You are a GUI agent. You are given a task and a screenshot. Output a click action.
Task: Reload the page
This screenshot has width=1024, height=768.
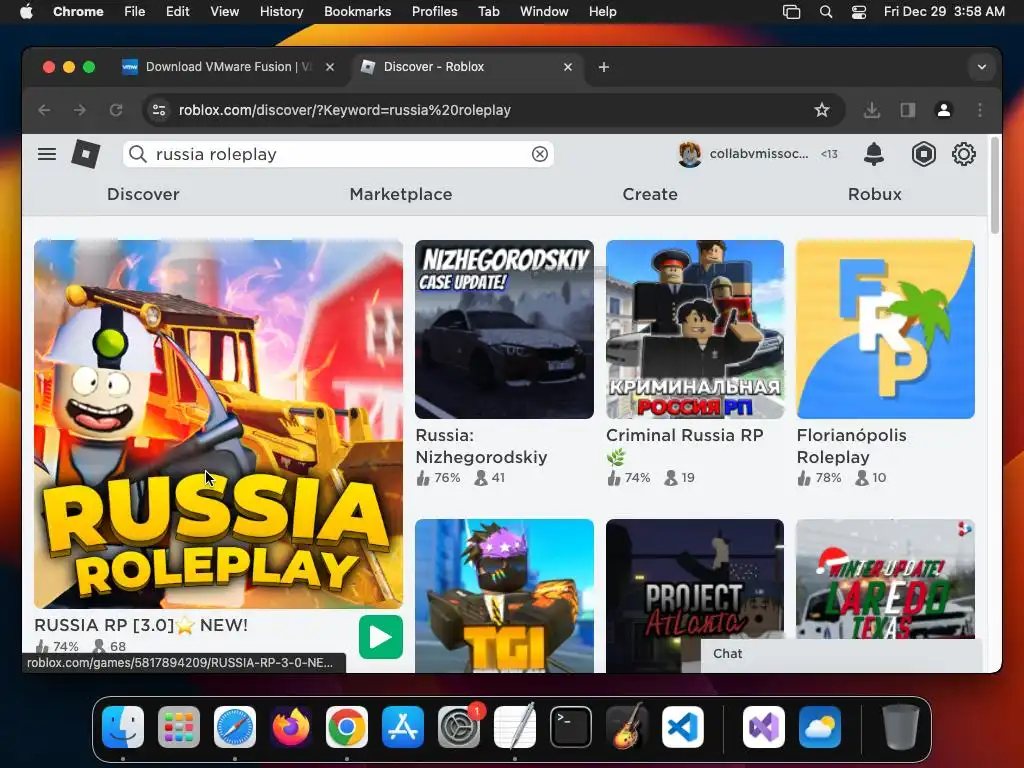click(116, 110)
